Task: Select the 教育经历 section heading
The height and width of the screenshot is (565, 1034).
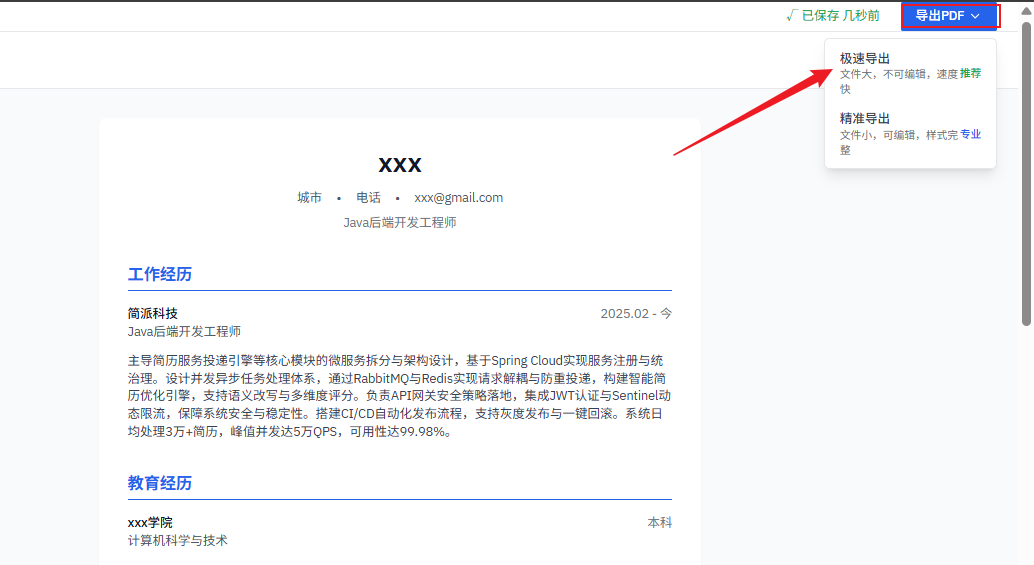Action: click(x=160, y=483)
